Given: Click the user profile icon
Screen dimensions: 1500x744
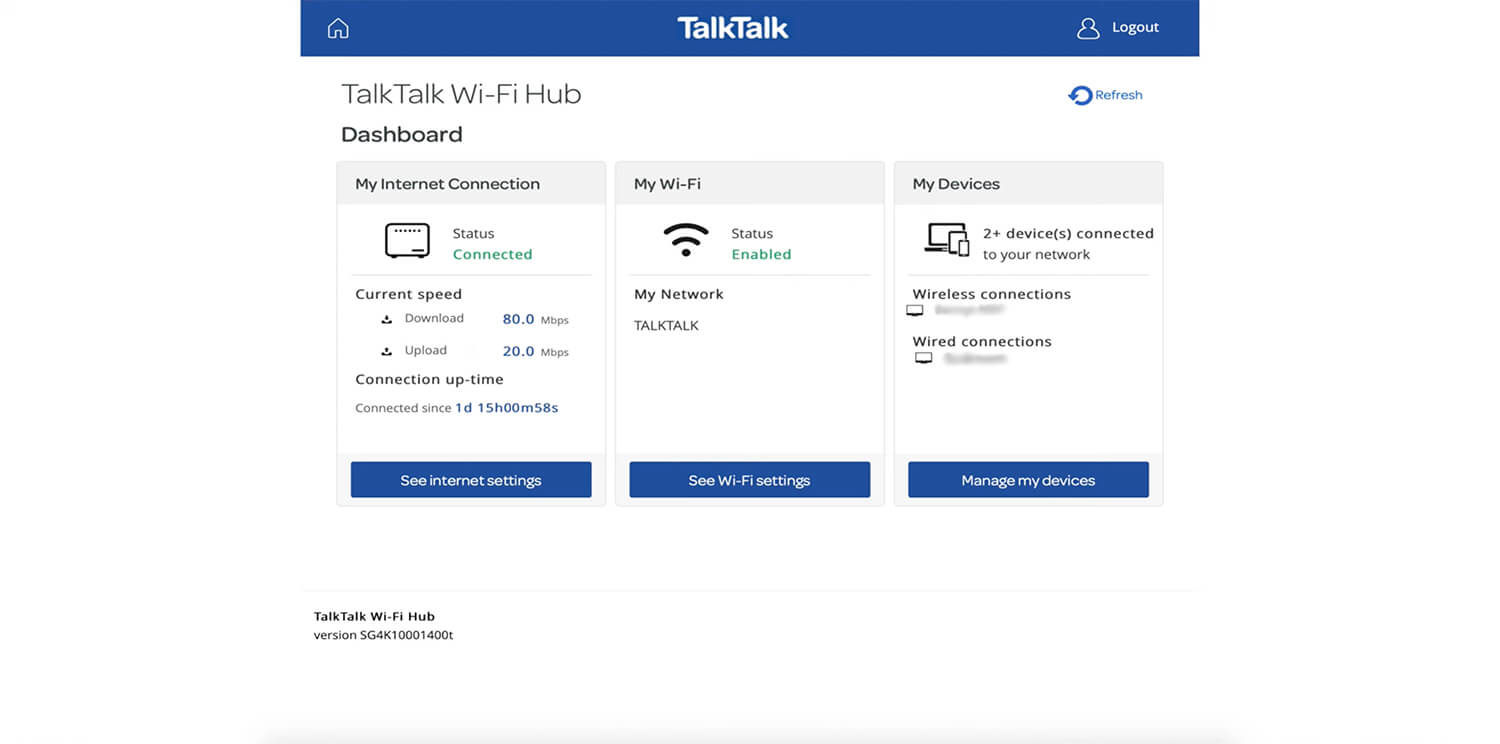Looking at the screenshot, I should 1088,28.
